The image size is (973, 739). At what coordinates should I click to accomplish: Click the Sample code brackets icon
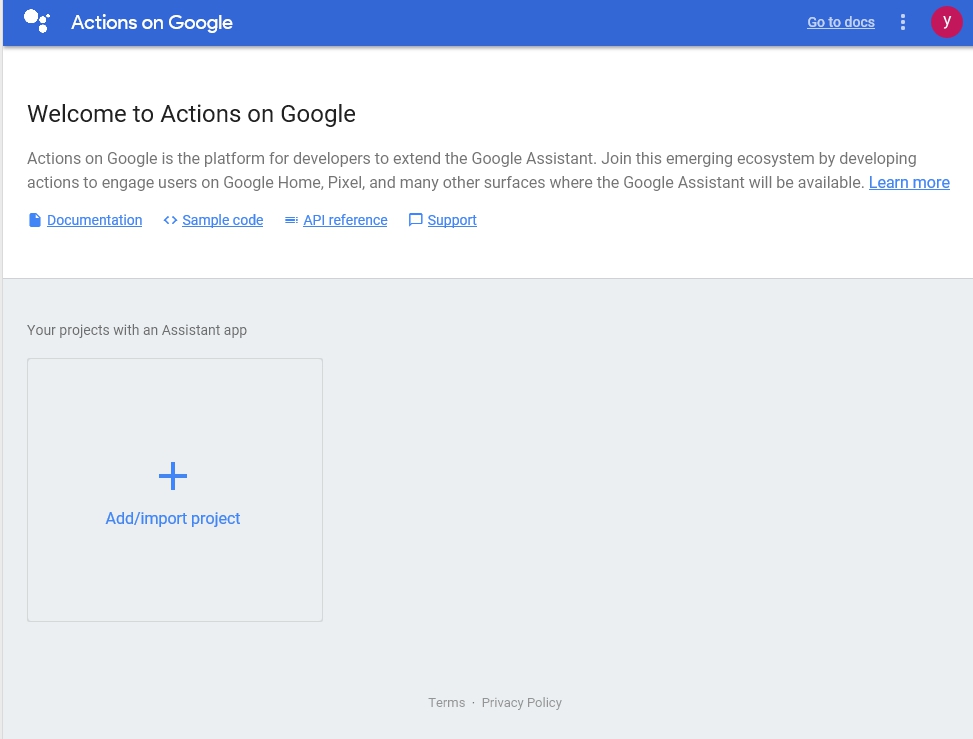pos(170,220)
